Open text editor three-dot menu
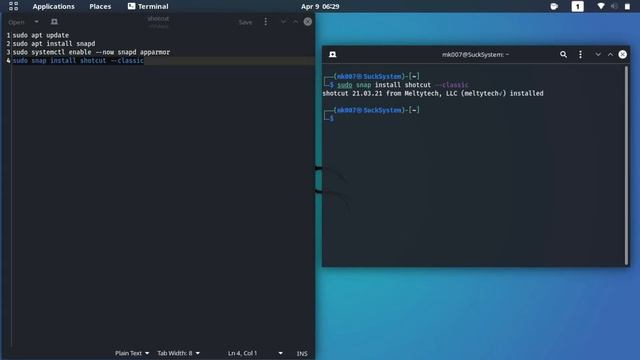640x360 pixels. [266, 22]
